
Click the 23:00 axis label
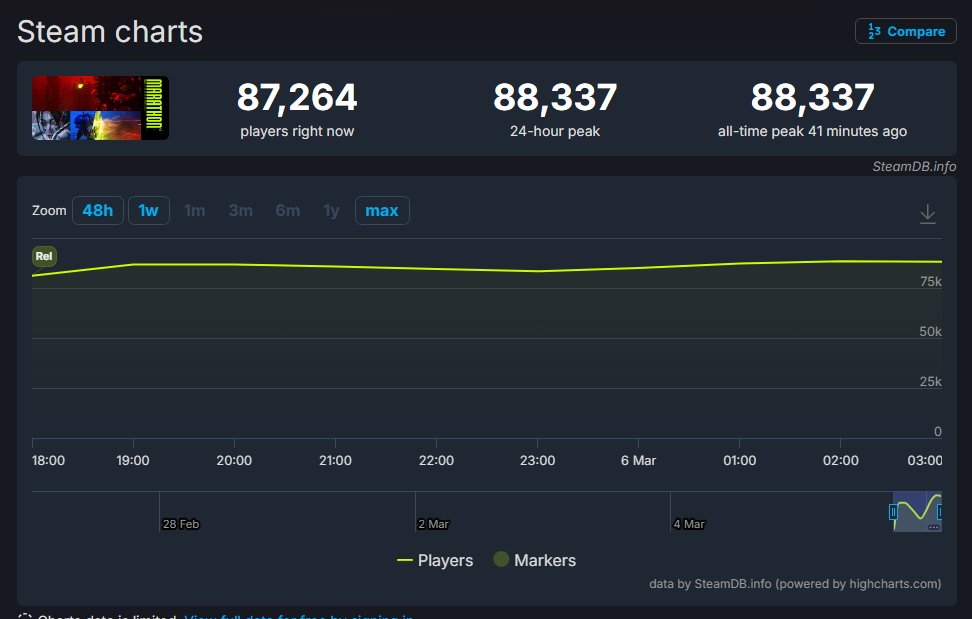(537, 460)
